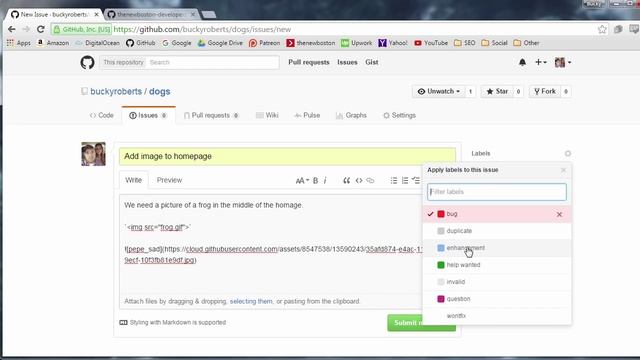Go to Issues in top navigation
640x360 pixels.
click(347, 62)
